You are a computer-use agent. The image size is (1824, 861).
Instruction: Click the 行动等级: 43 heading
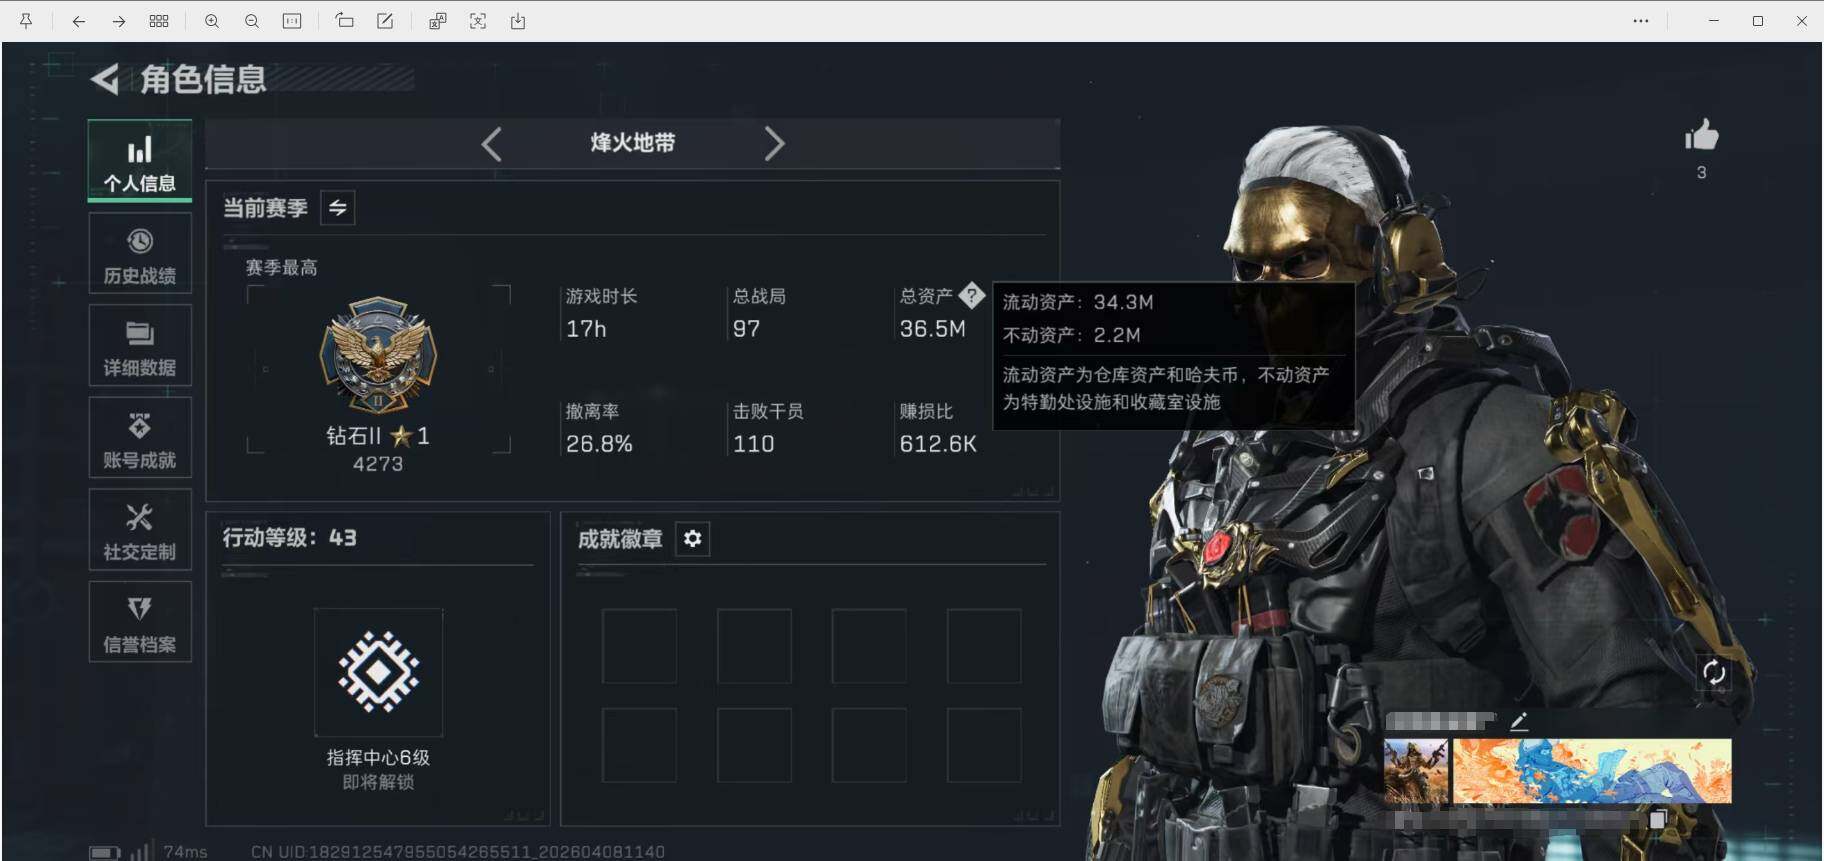point(290,538)
